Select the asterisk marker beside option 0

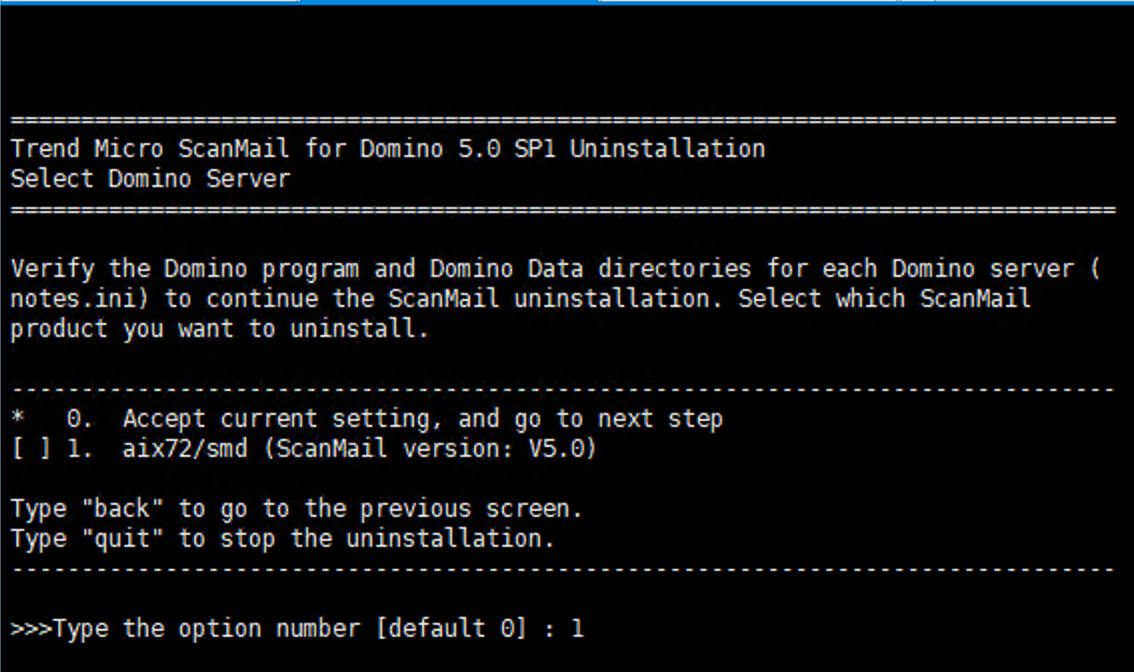coord(19,419)
